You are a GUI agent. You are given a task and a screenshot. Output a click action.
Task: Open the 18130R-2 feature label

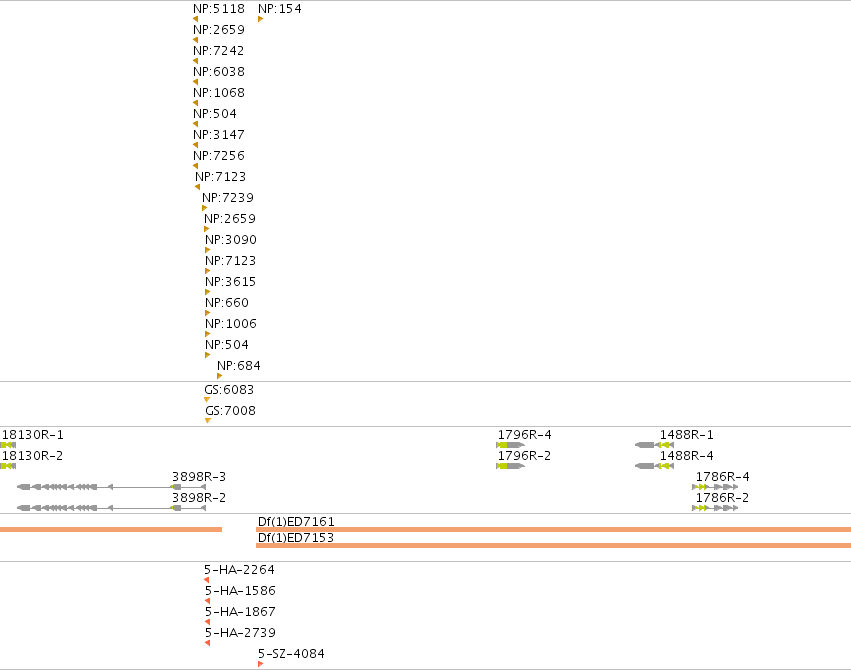pyautogui.click(x=33, y=456)
